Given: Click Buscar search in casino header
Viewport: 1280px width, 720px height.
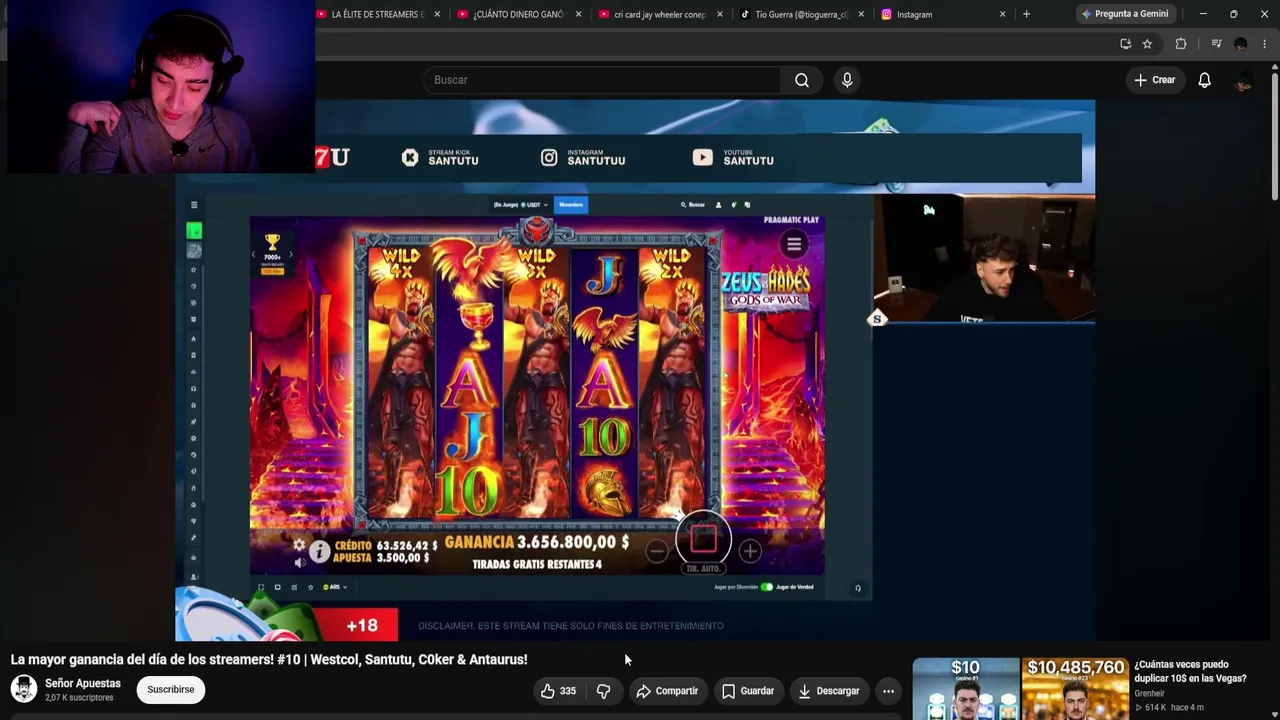Looking at the screenshot, I should pyautogui.click(x=693, y=205).
